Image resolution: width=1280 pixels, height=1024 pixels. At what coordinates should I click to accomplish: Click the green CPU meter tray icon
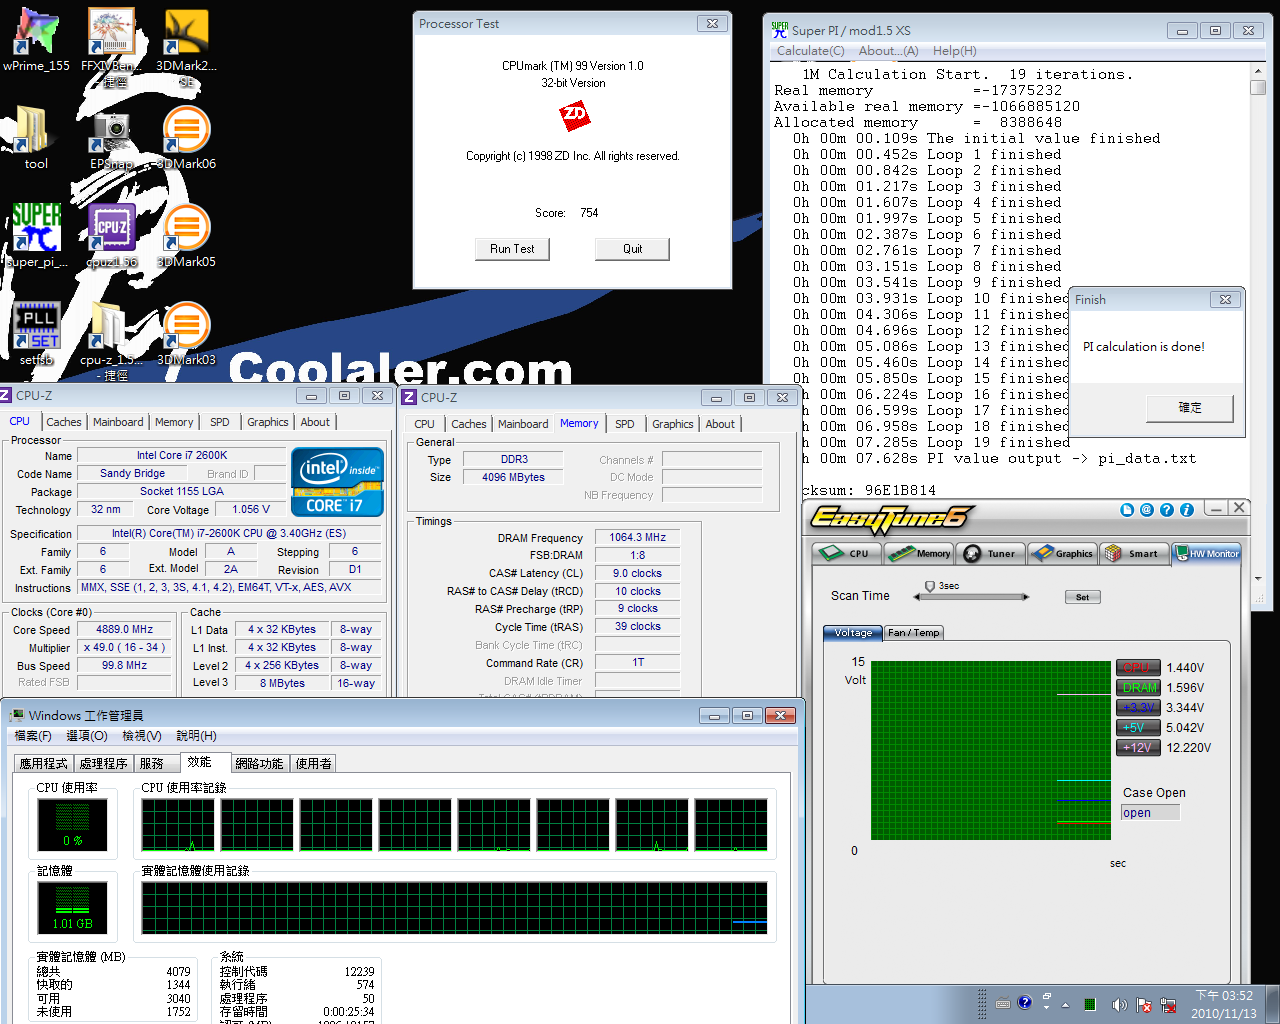[x=1090, y=1005]
